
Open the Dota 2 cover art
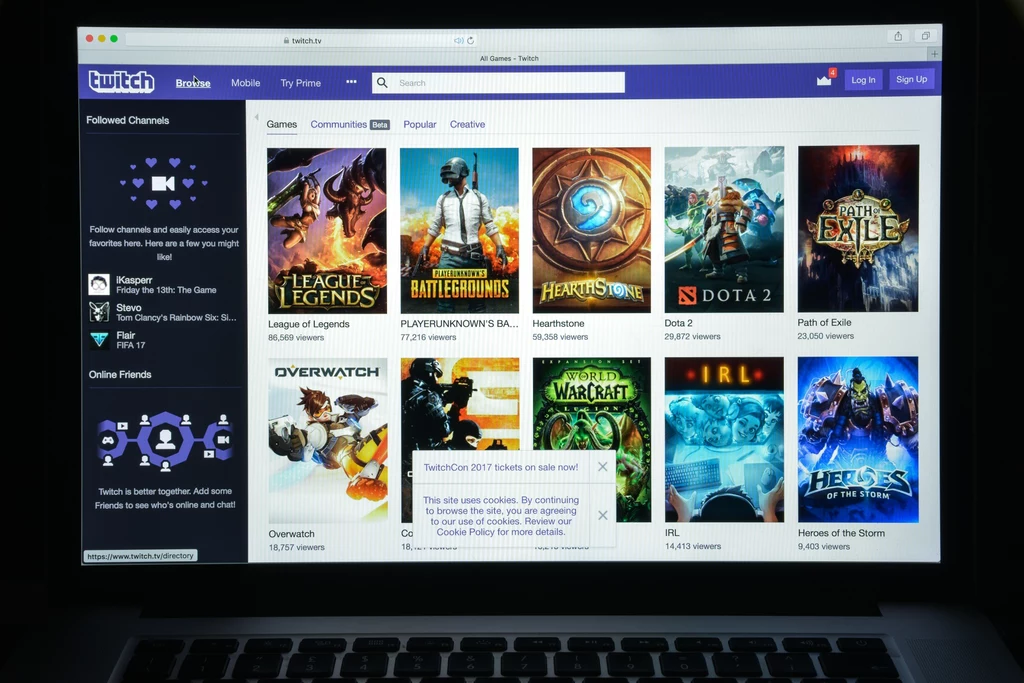(x=724, y=229)
